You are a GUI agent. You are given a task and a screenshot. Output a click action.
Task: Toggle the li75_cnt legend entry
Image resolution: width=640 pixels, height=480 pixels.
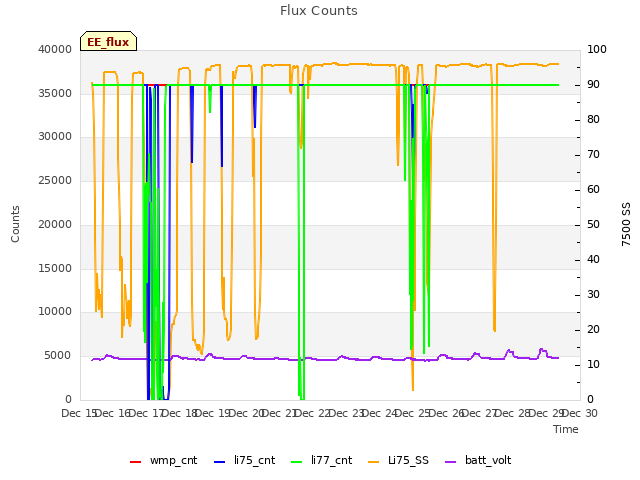coord(244,460)
